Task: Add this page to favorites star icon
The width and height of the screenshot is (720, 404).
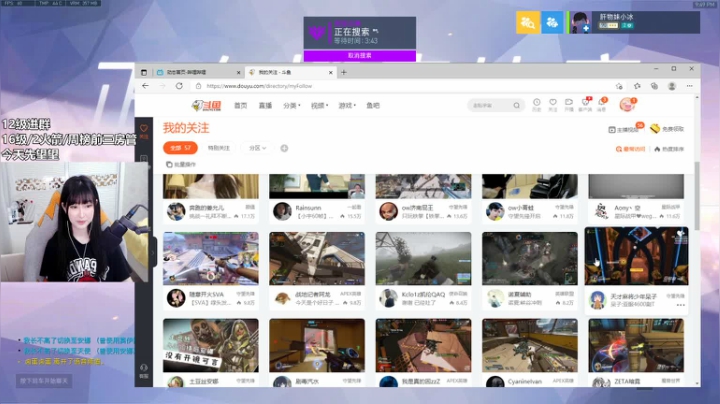Action: (619, 86)
